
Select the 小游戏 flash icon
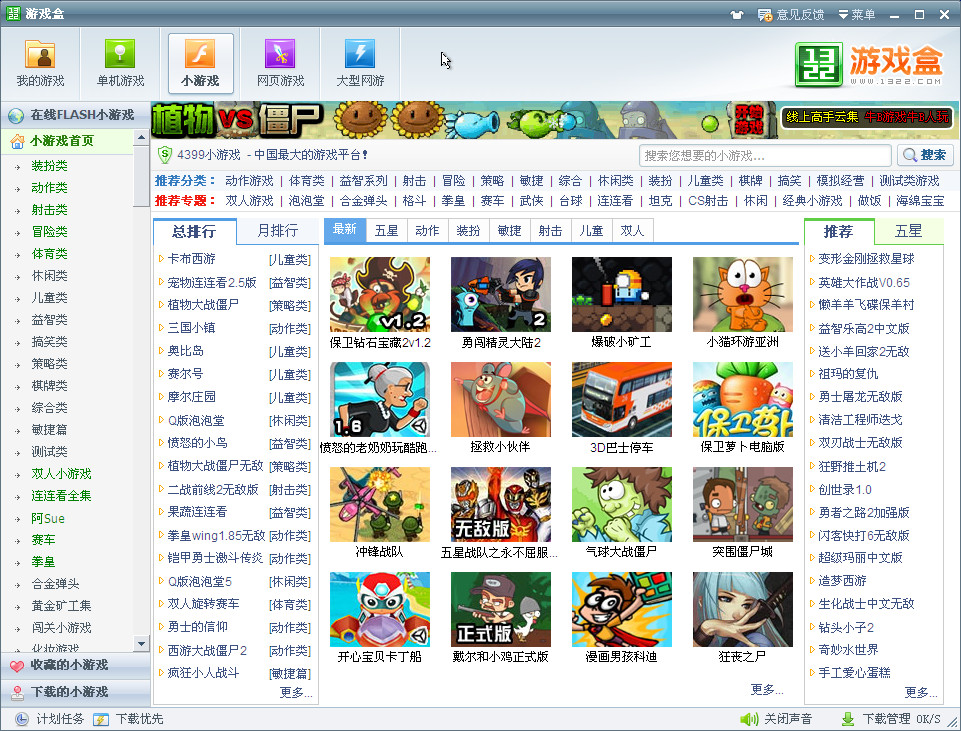[200, 55]
